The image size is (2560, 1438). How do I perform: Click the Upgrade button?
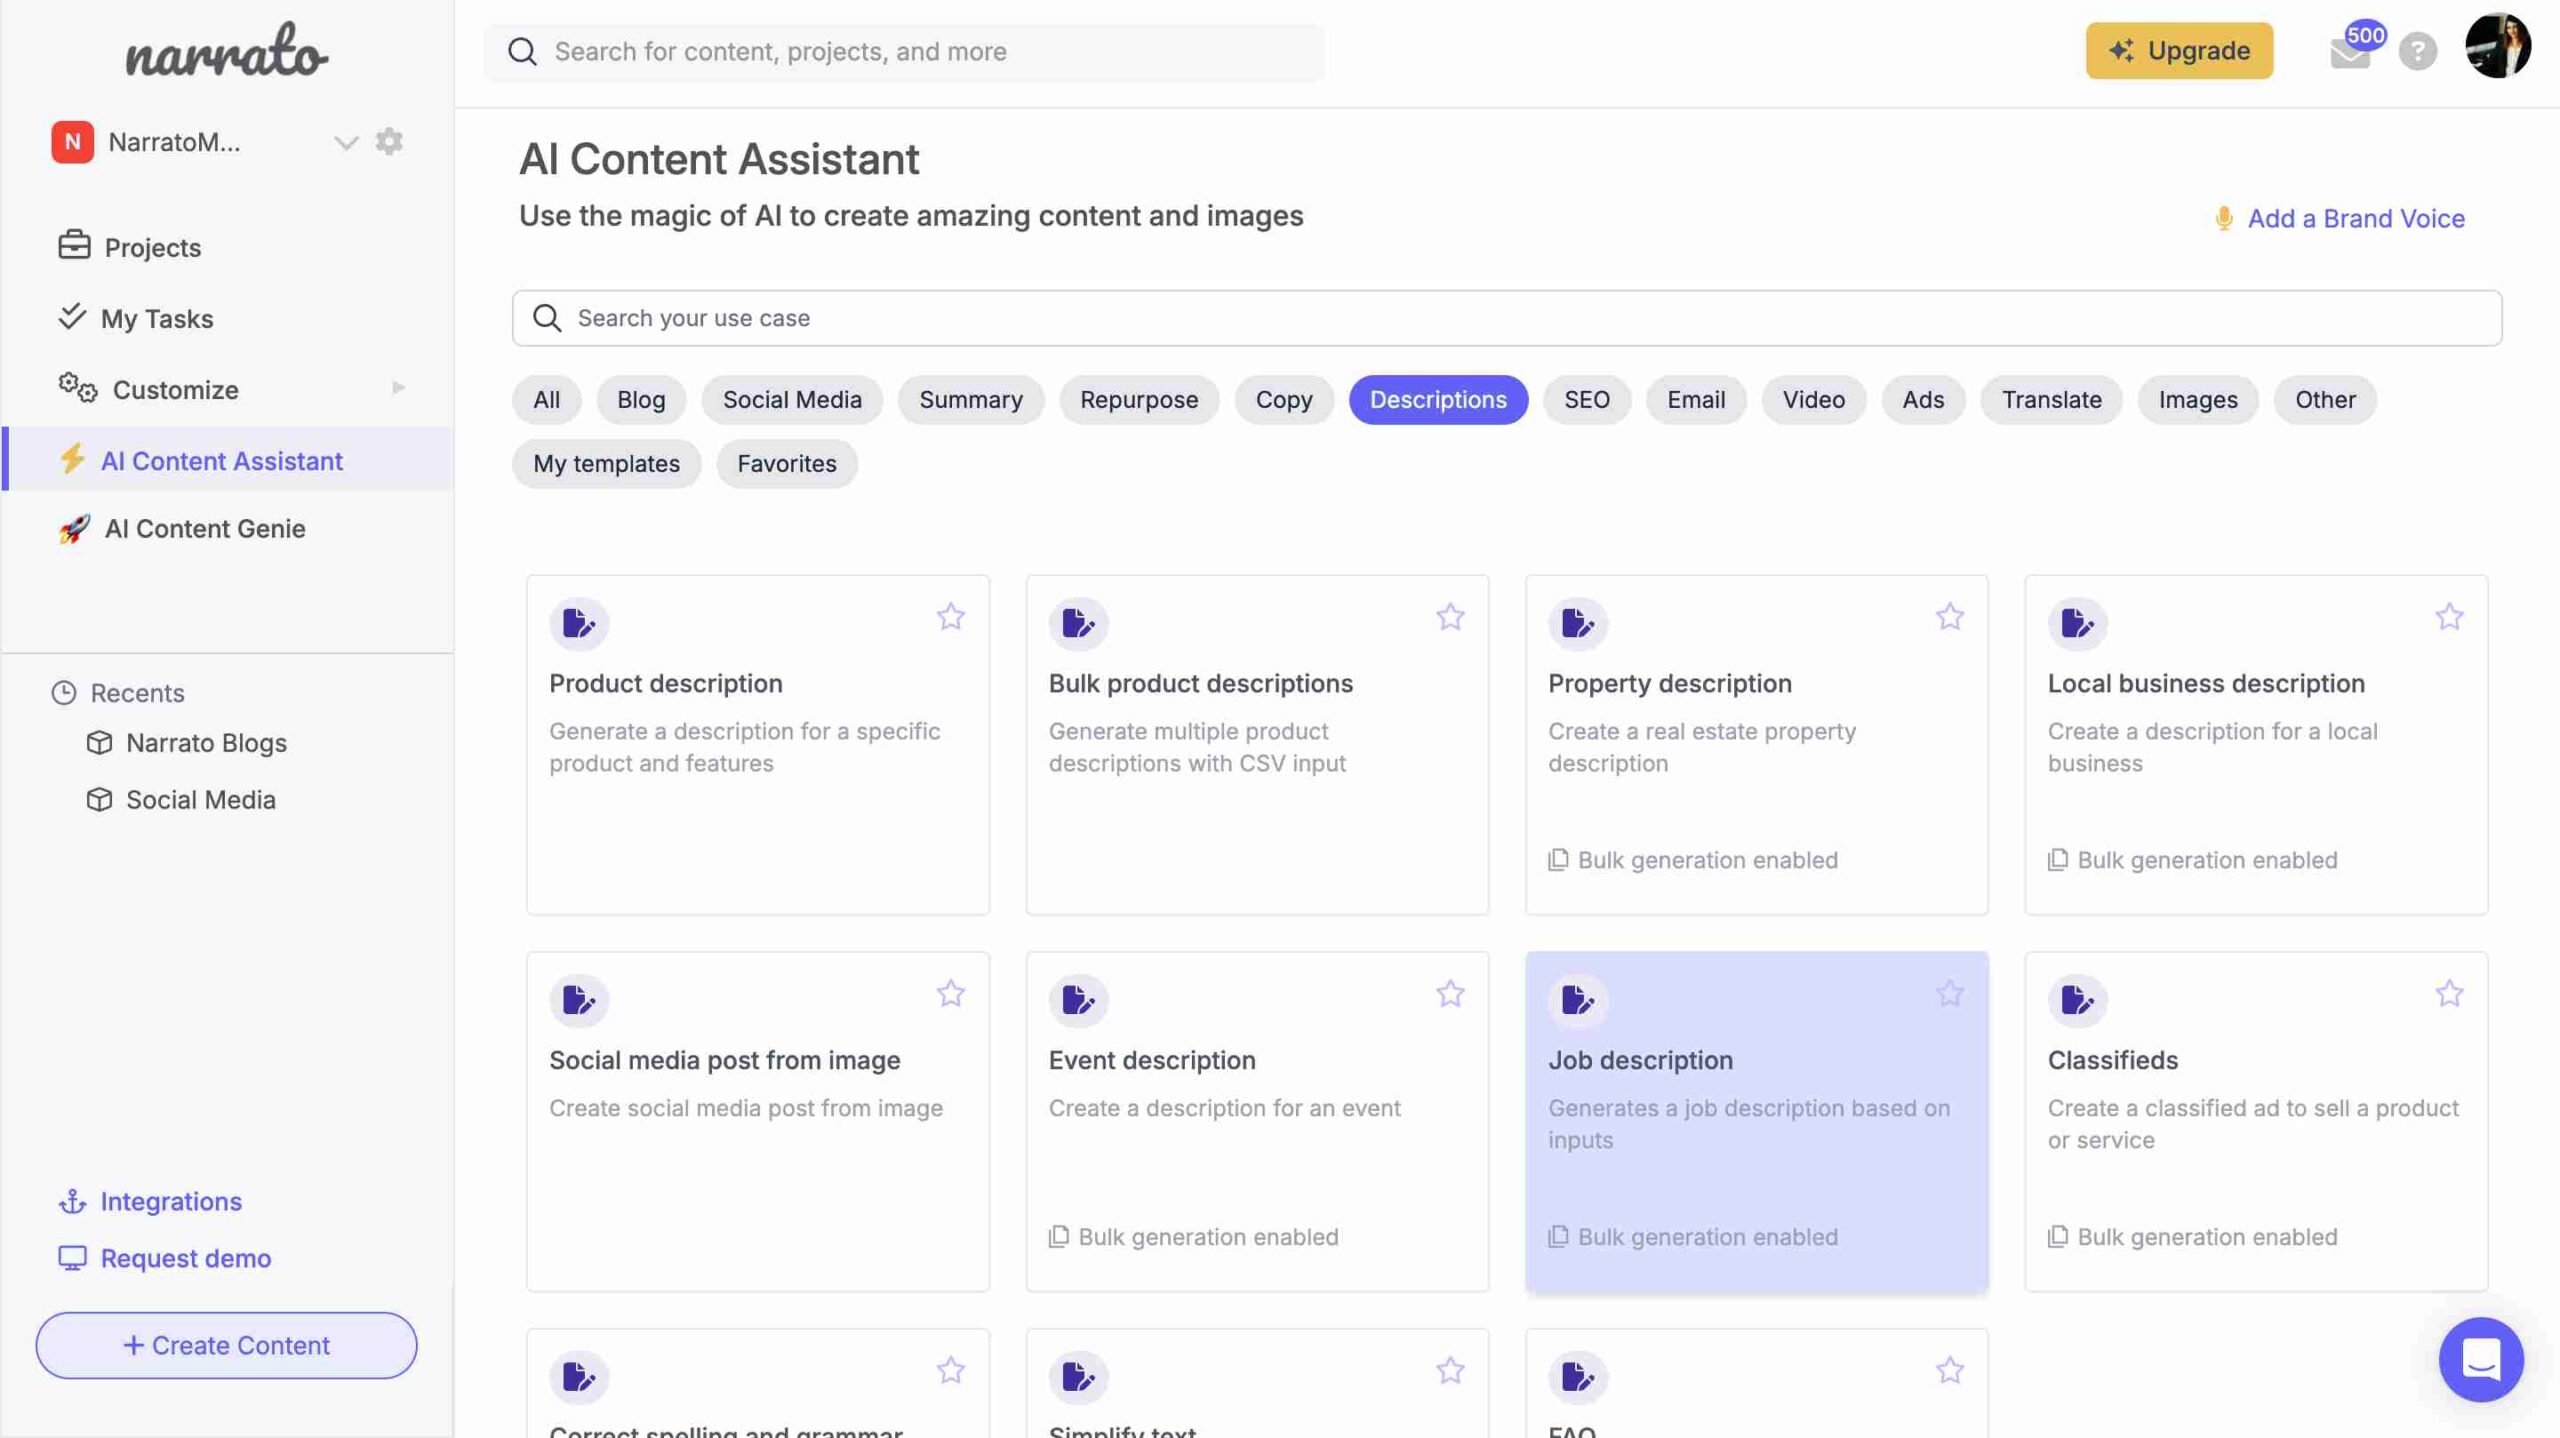[2180, 51]
